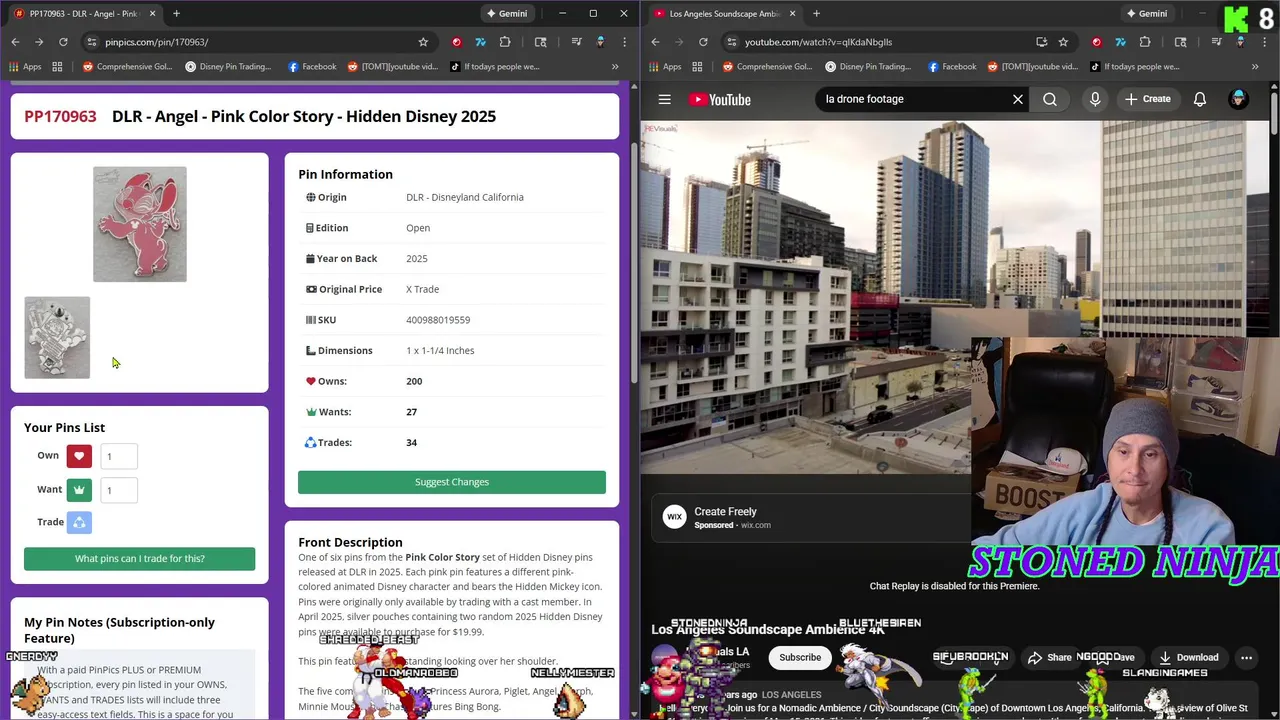The width and height of the screenshot is (1280, 720).
Task: Click Pink Color Story link in description
Action: (x=442, y=557)
